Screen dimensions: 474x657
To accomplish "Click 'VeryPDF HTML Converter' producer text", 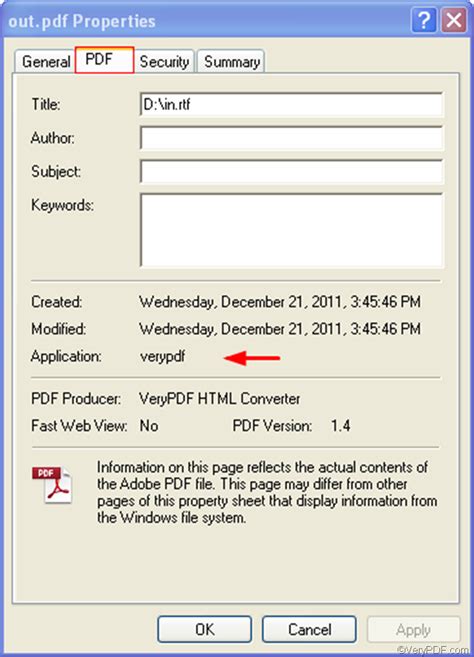I will [x=220, y=398].
